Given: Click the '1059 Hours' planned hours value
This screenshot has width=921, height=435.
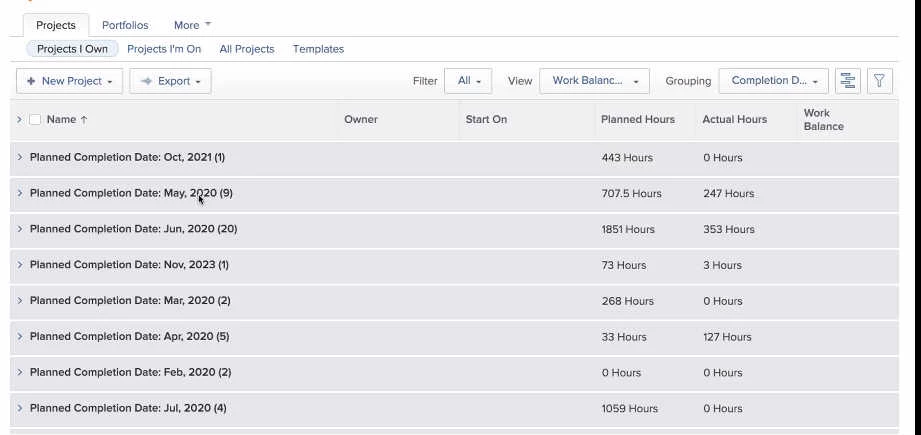Looking at the screenshot, I should [629, 409].
